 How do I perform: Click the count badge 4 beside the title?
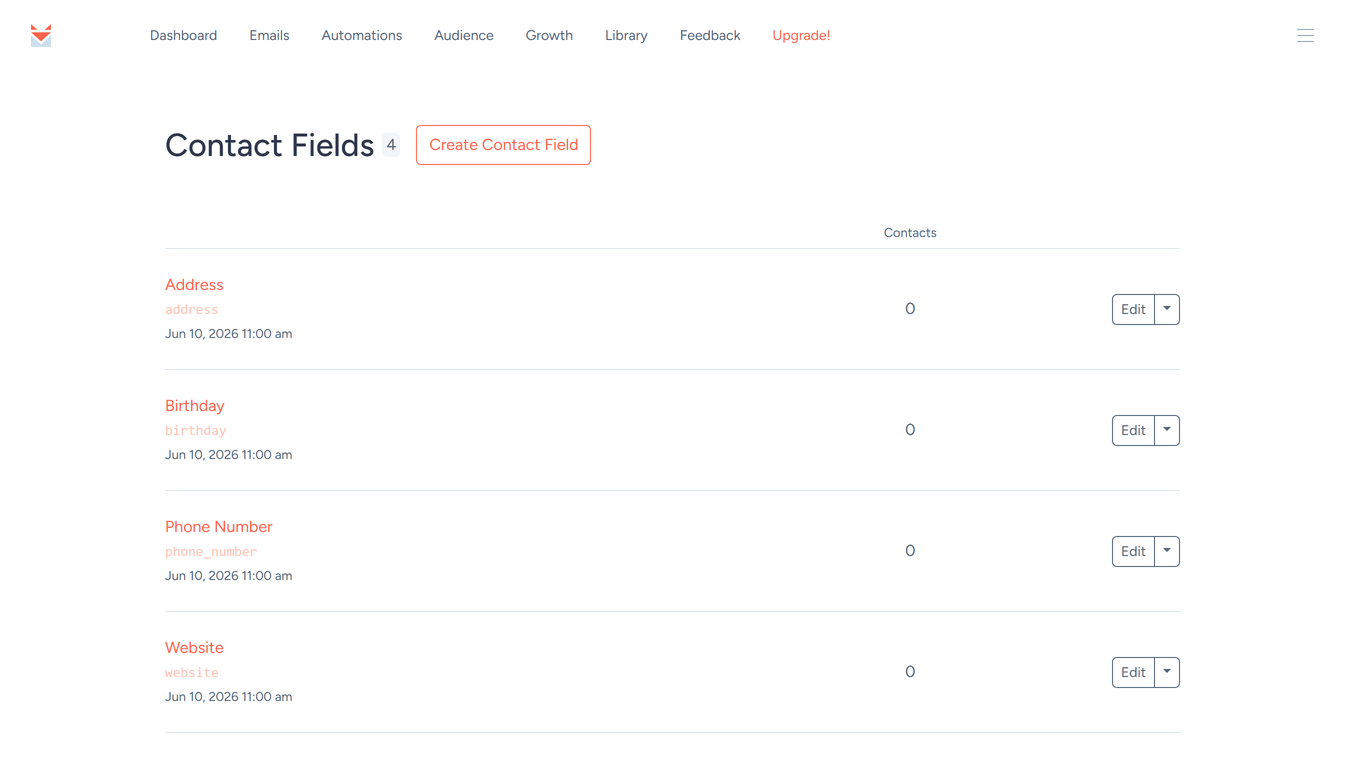(x=391, y=145)
